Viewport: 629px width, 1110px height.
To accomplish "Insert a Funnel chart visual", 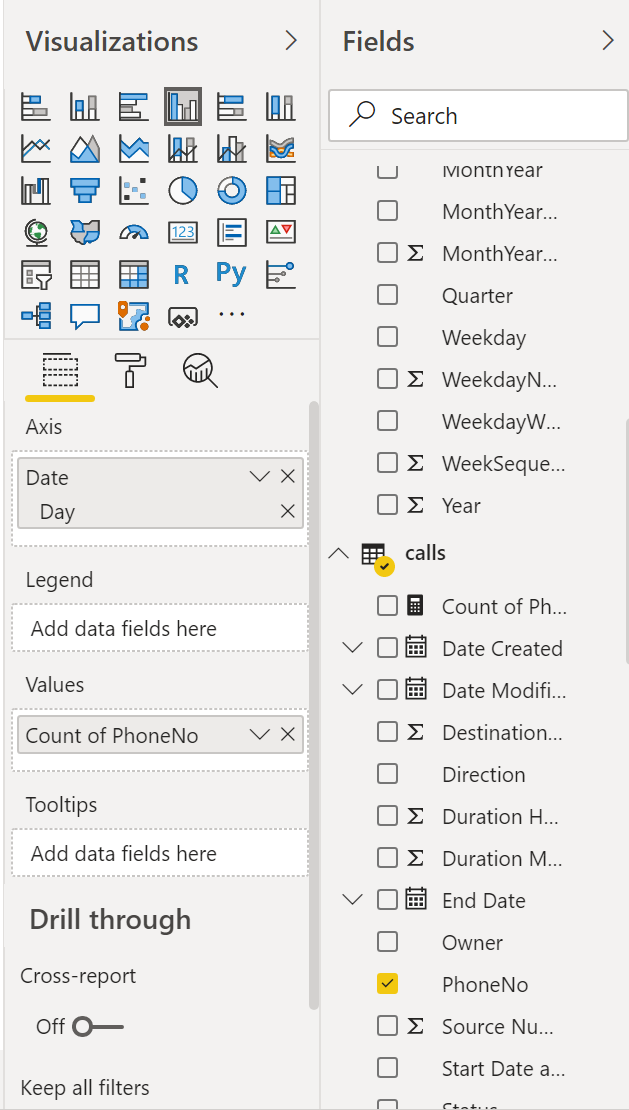I will [x=84, y=190].
